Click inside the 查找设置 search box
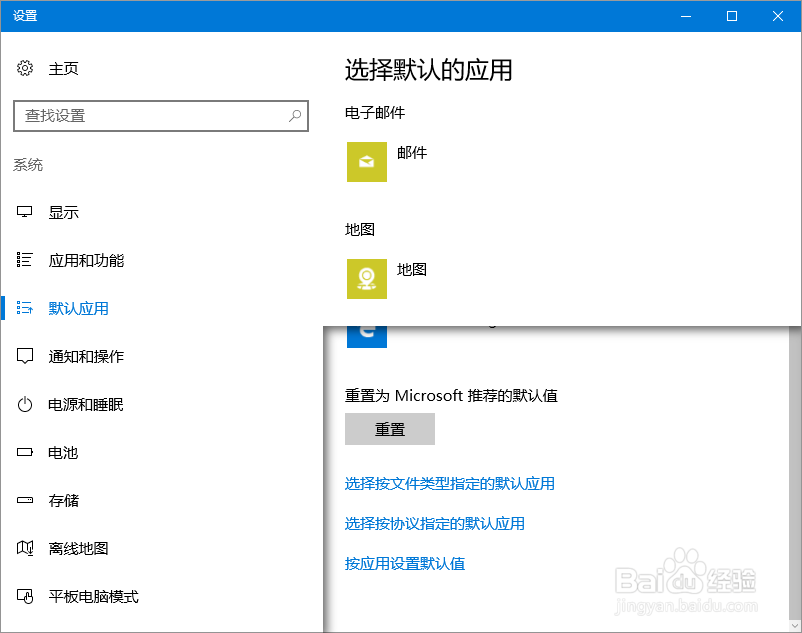This screenshot has width=802, height=633. (160, 116)
